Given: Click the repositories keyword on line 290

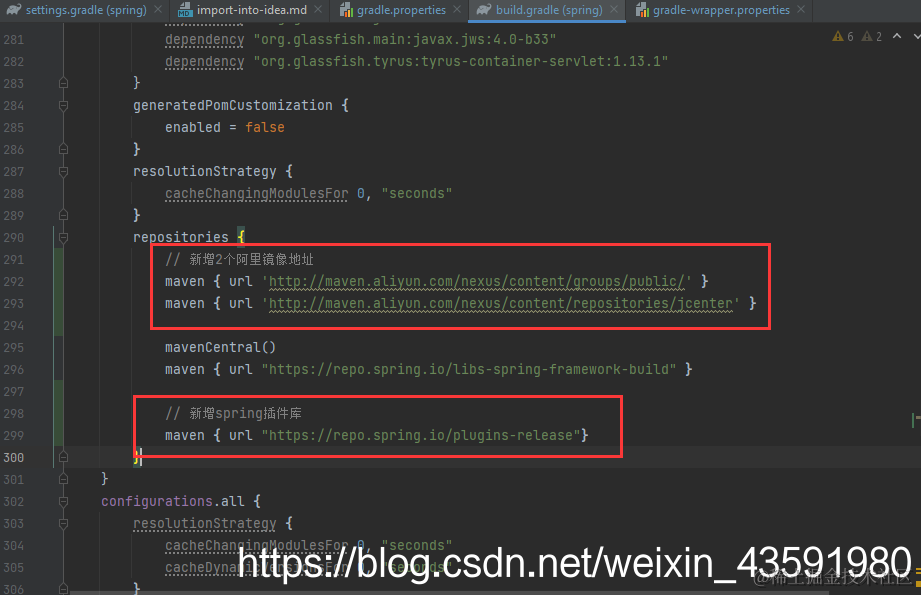Looking at the screenshot, I should (181, 237).
